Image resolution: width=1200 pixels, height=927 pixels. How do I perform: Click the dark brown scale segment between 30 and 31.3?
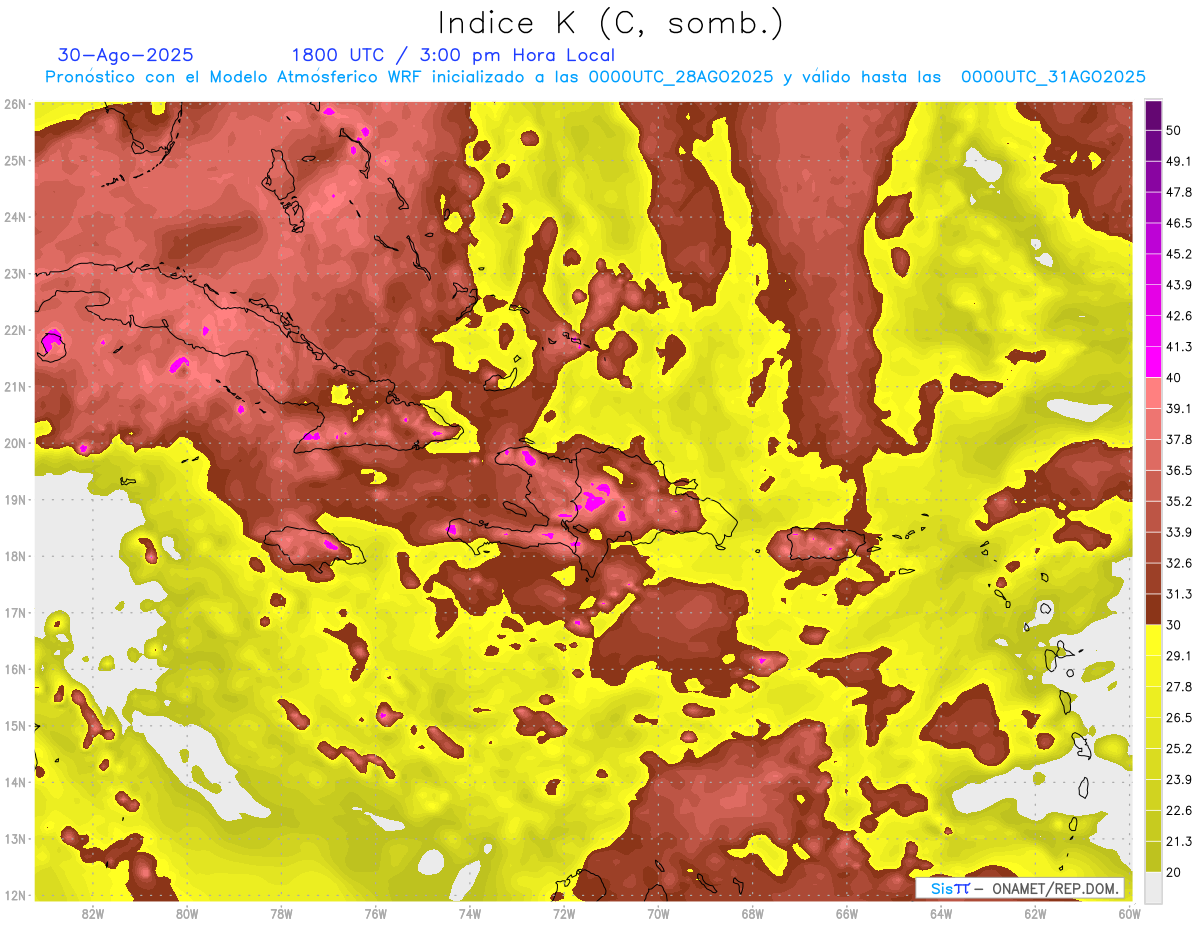[1153, 609]
